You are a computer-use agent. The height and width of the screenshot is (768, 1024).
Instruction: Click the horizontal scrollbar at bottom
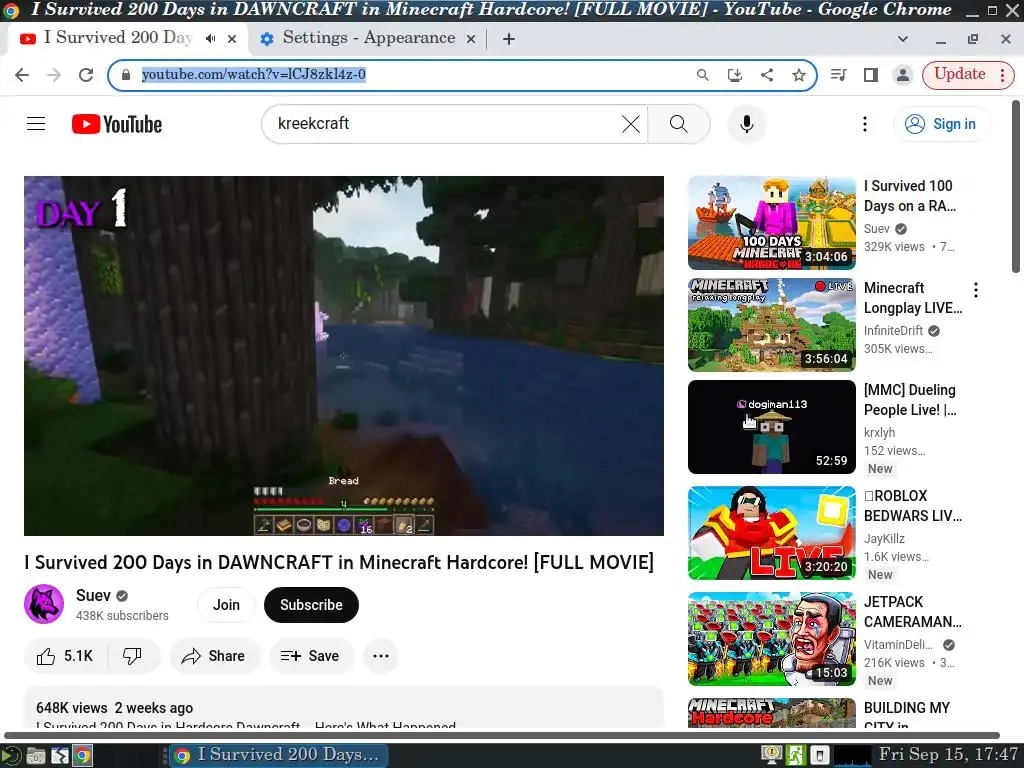[x=502, y=735]
